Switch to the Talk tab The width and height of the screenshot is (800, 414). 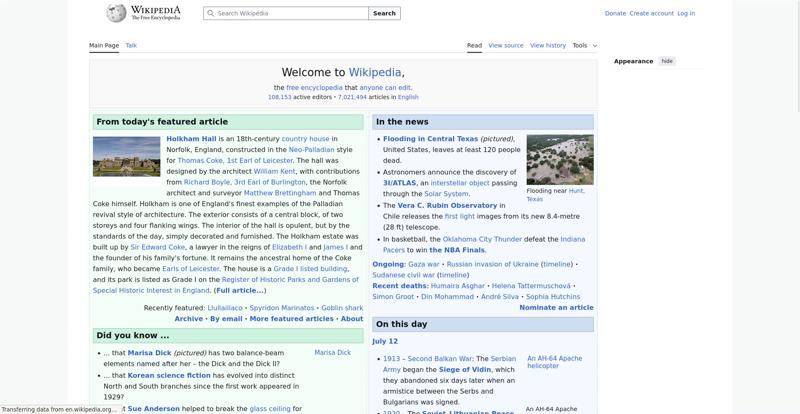131,45
